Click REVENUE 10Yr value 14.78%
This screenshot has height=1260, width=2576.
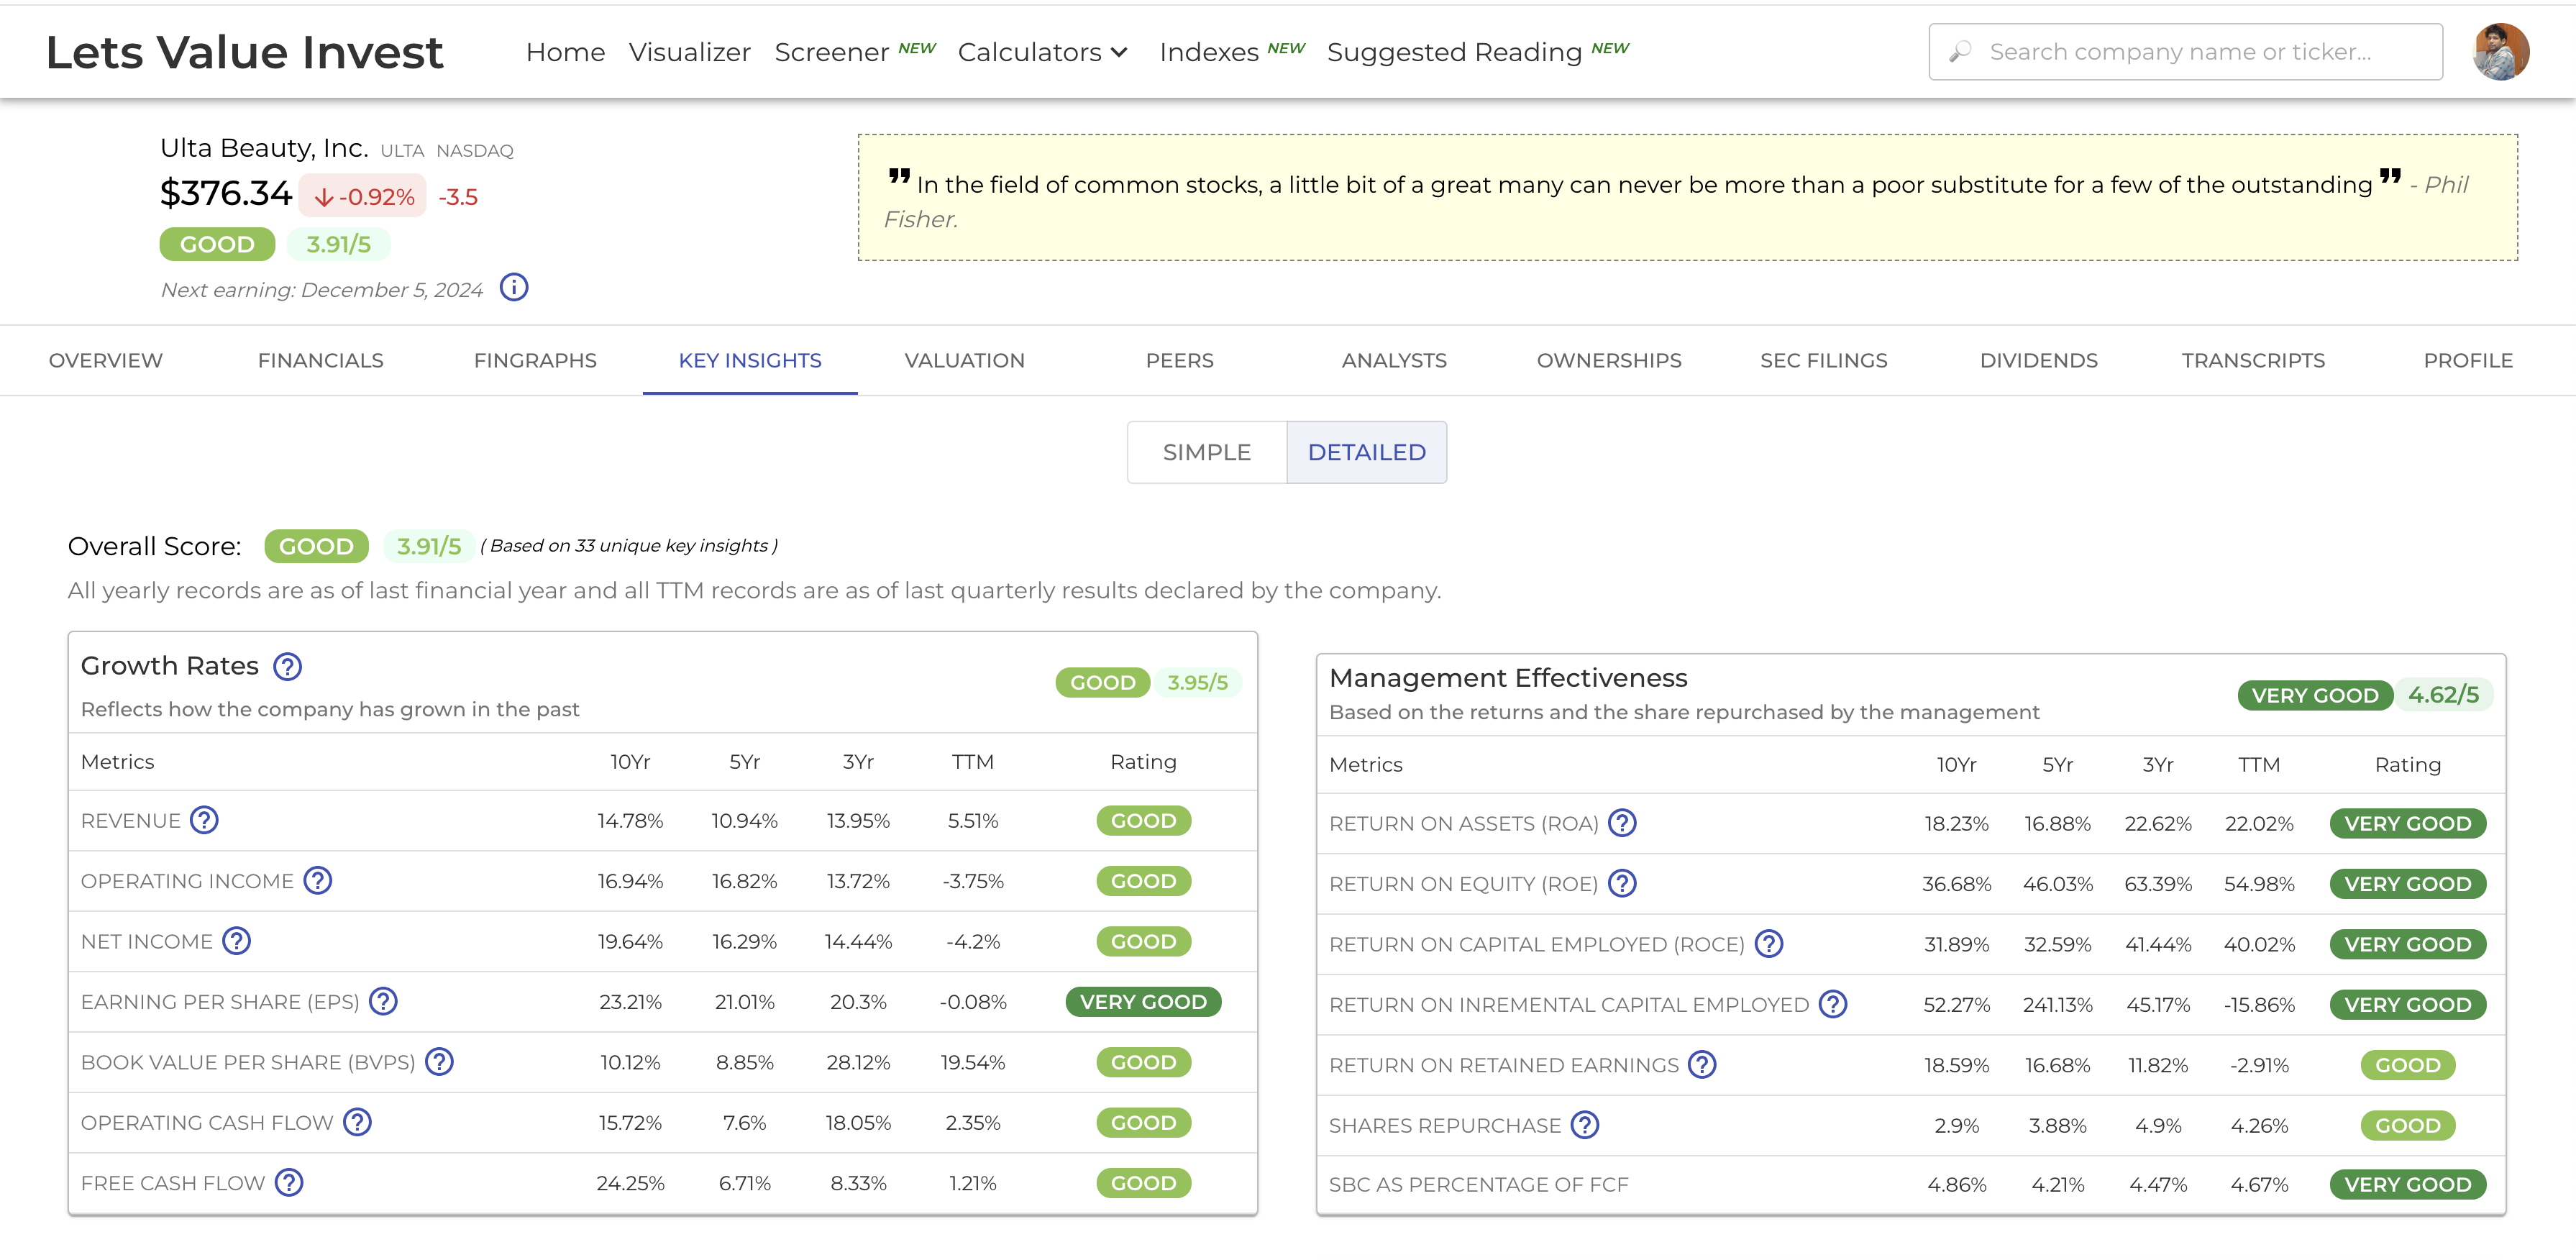(x=630, y=820)
